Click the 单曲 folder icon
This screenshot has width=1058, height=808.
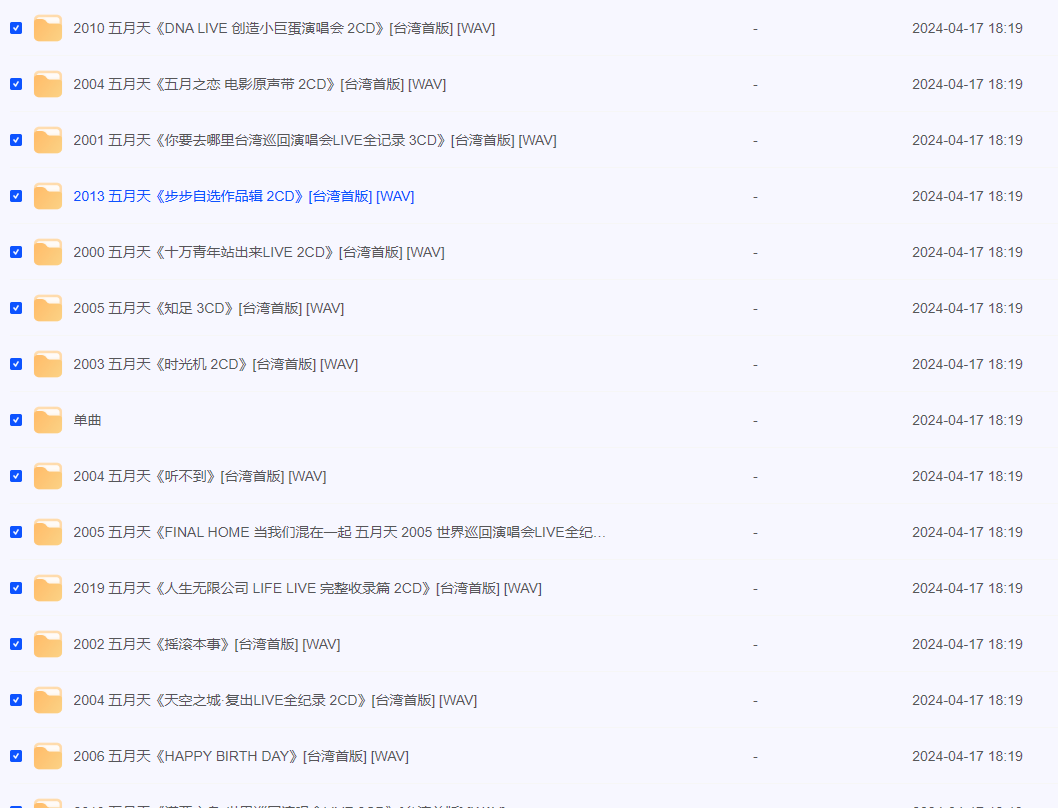pos(48,421)
